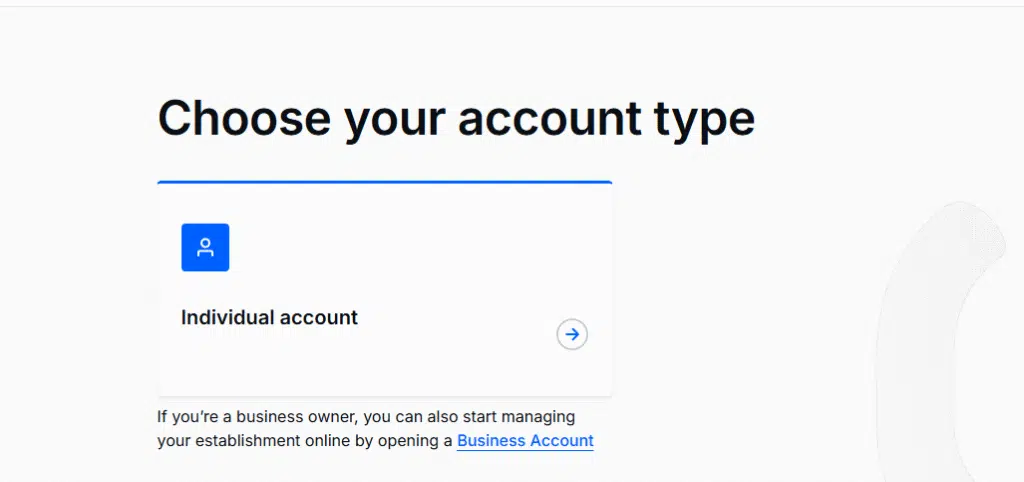Open the Business Account link
Image resolution: width=1024 pixels, height=482 pixels.
[525, 441]
